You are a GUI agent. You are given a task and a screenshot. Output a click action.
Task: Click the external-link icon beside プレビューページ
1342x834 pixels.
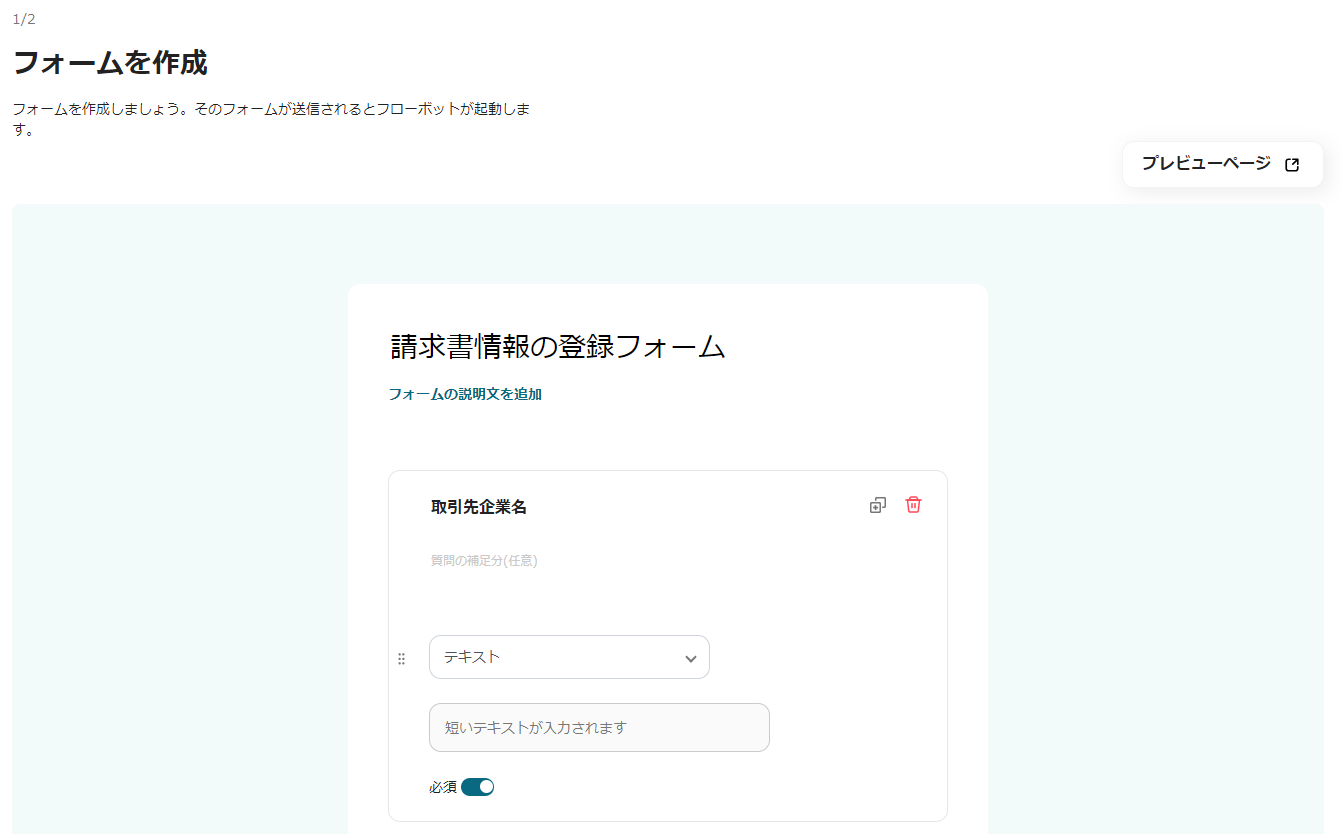[x=1292, y=164]
